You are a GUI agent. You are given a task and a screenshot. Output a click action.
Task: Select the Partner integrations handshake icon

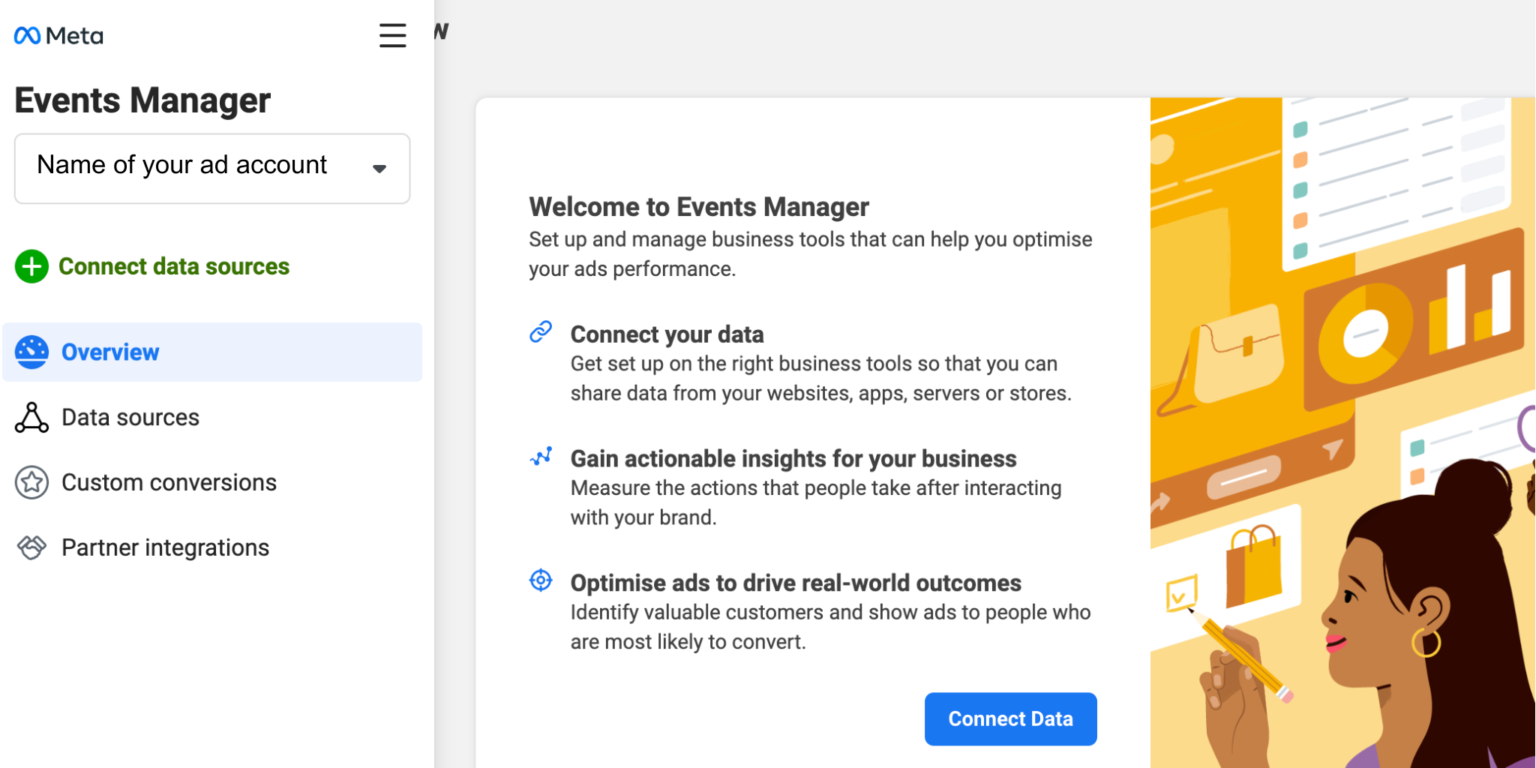(32, 547)
